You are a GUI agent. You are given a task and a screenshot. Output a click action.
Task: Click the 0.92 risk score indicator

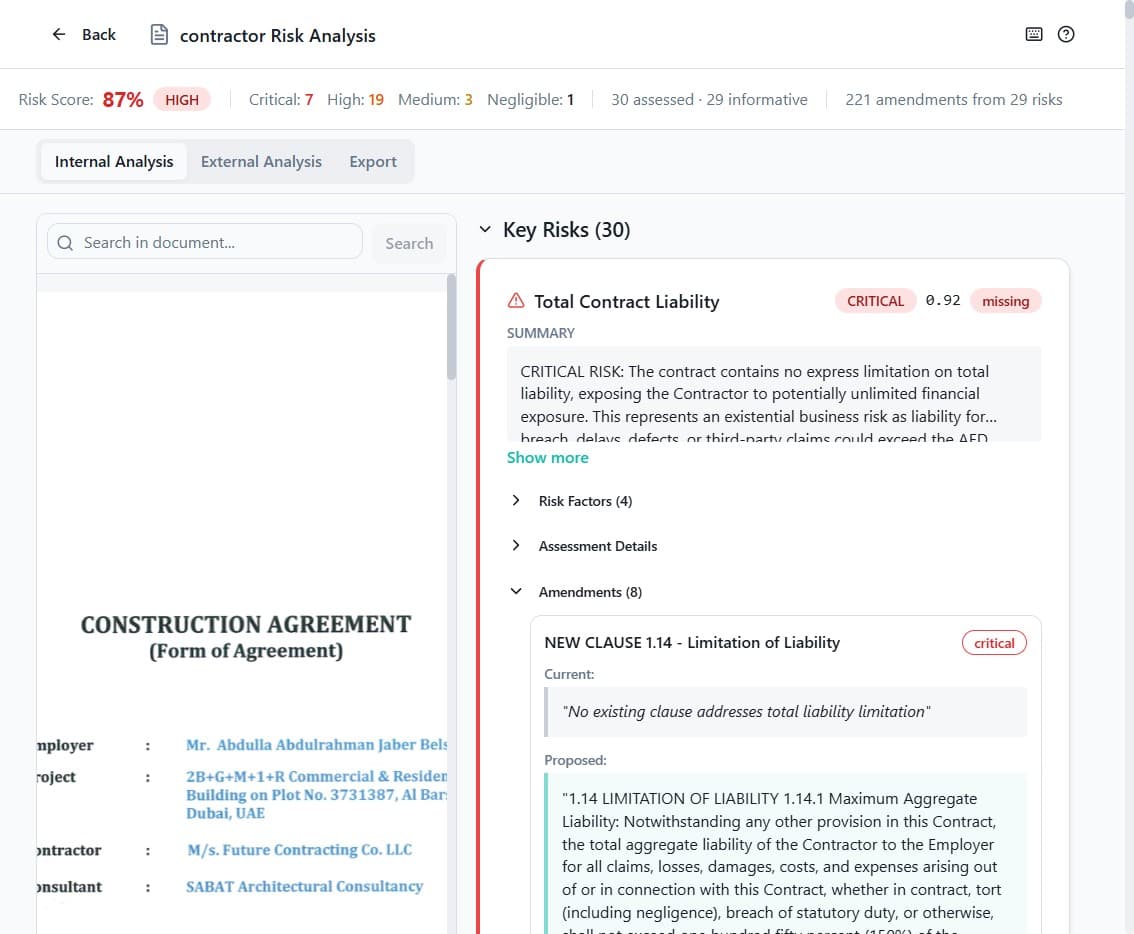pos(942,300)
